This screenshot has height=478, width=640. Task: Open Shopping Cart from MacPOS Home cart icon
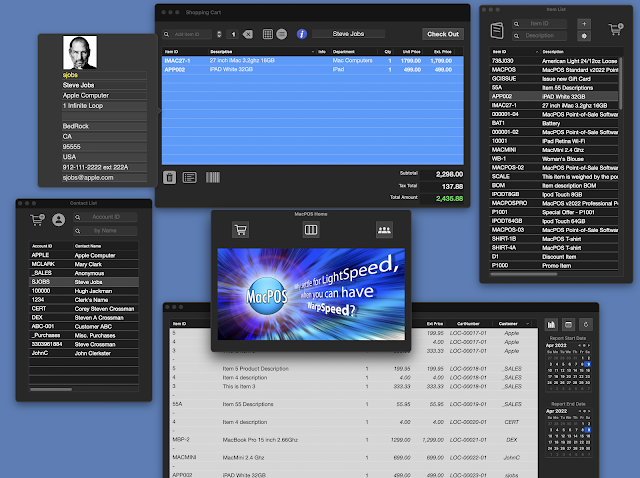pyautogui.click(x=240, y=230)
